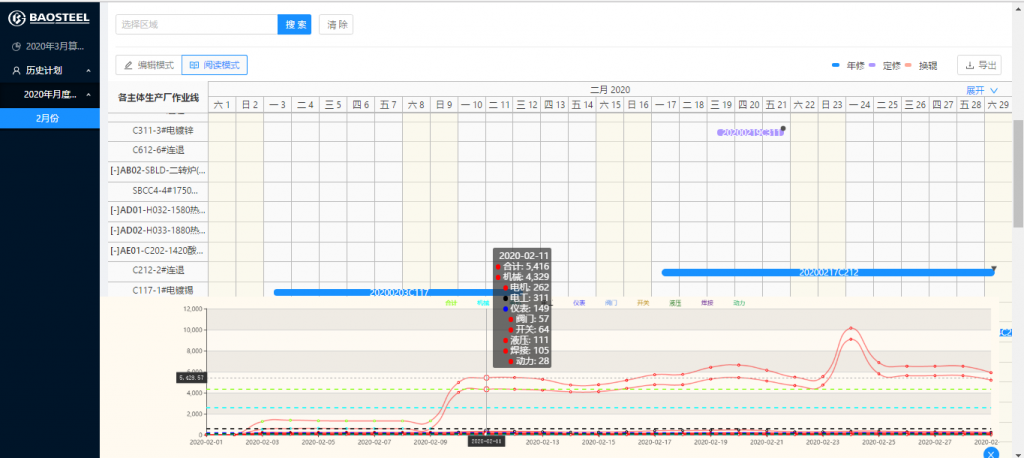Click the triangle marker on 20200217C212 bar
This screenshot has width=1024, height=458.
pyautogui.click(x=994, y=268)
